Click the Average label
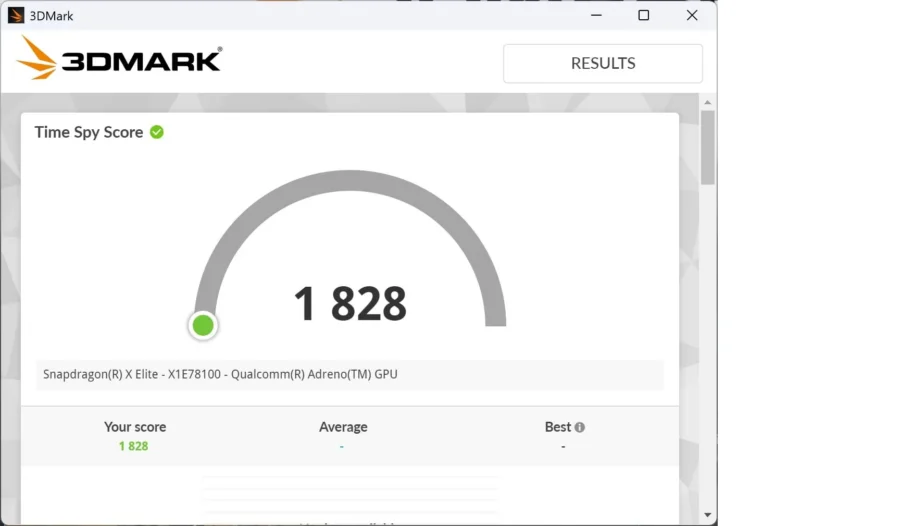The width and height of the screenshot is (900, 526). coord(343,427)
